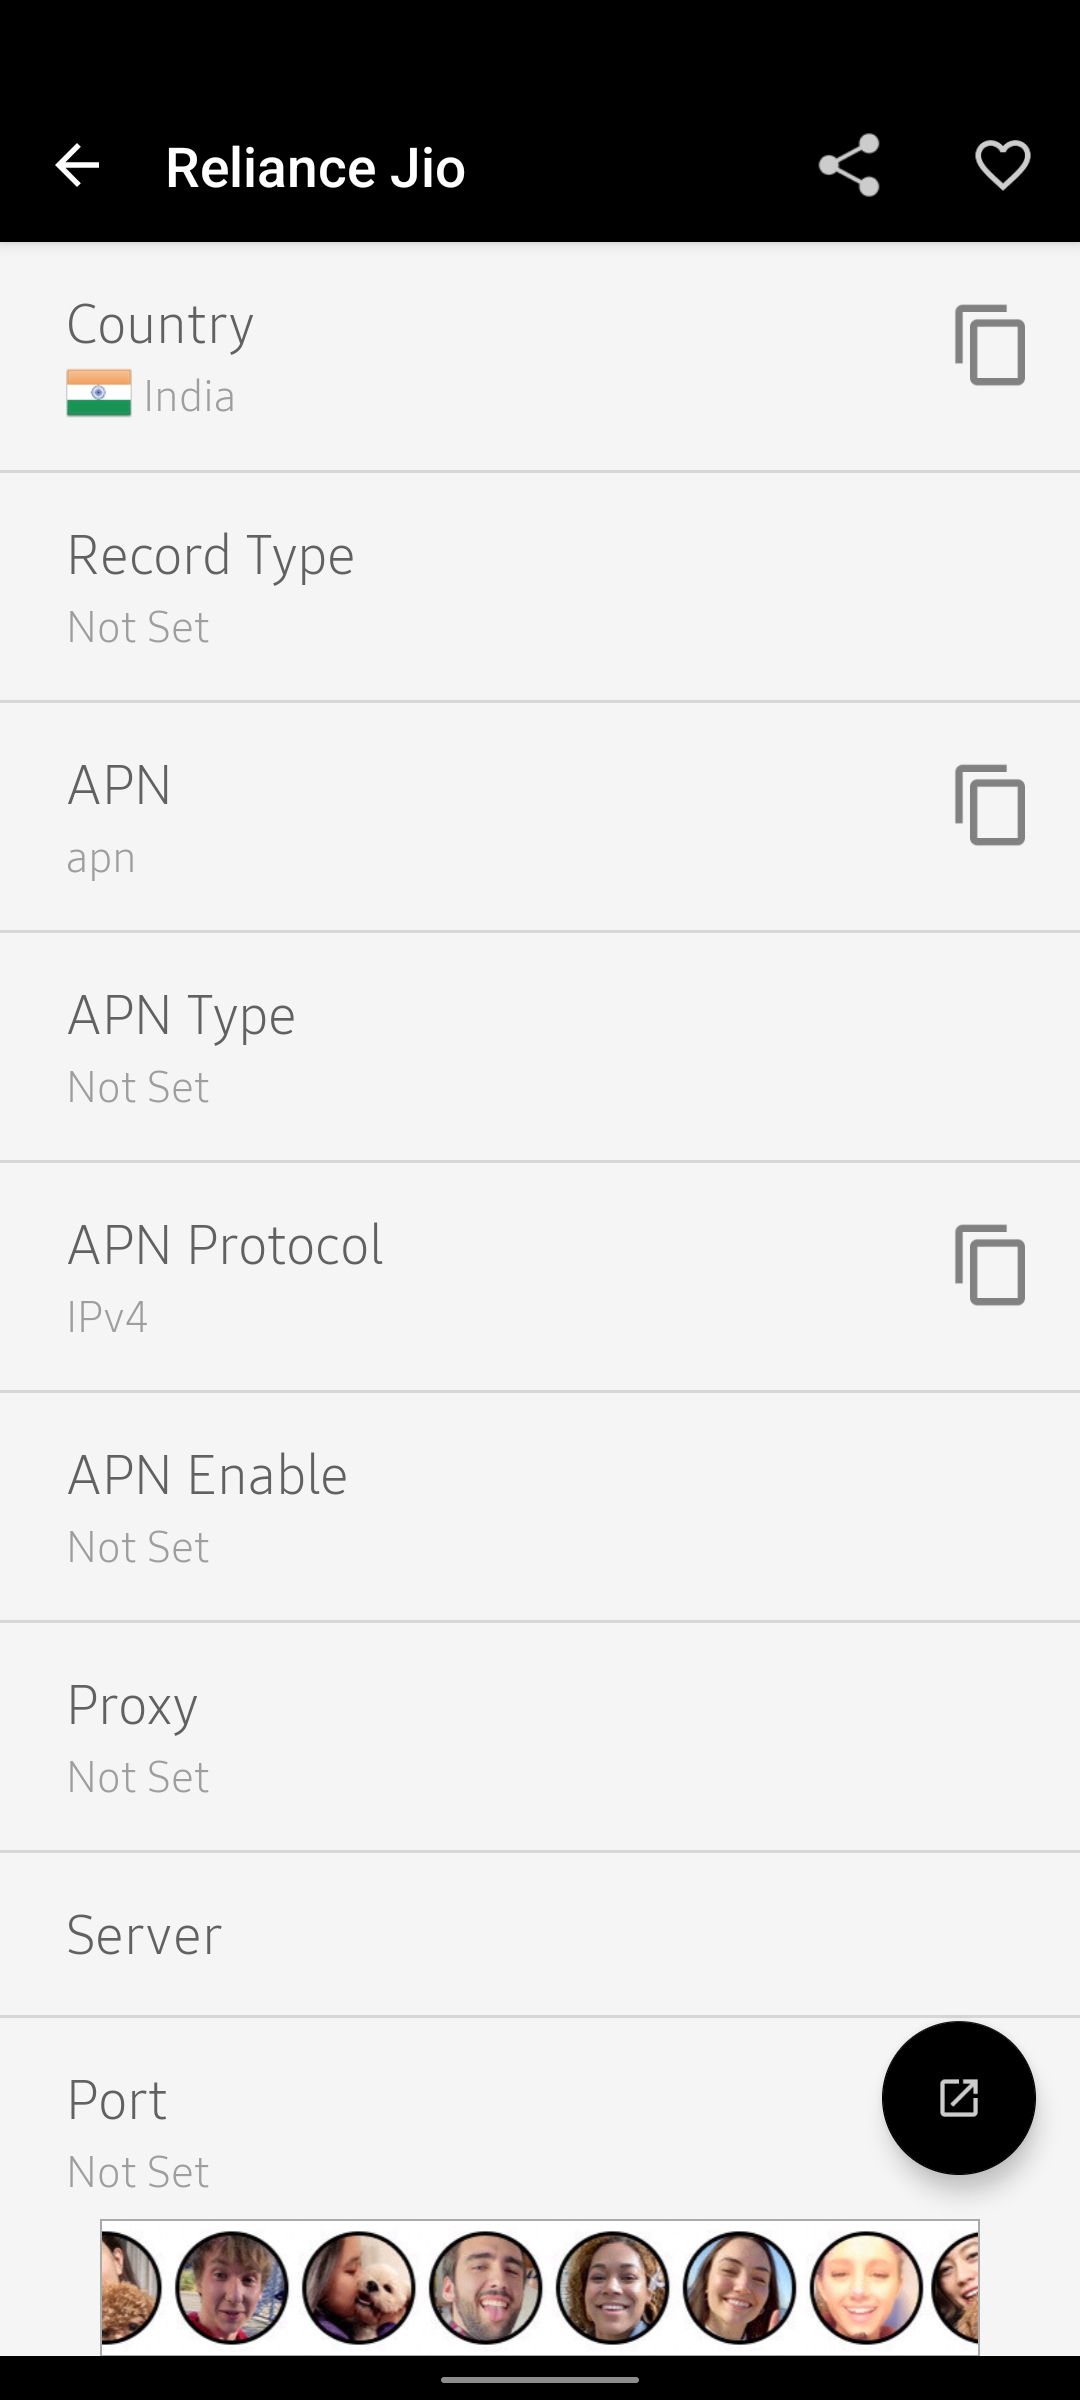This screenshot has height=2400, width=1080.
Task: Add Reliance Jio to favorites
Action: (1002, 166)
